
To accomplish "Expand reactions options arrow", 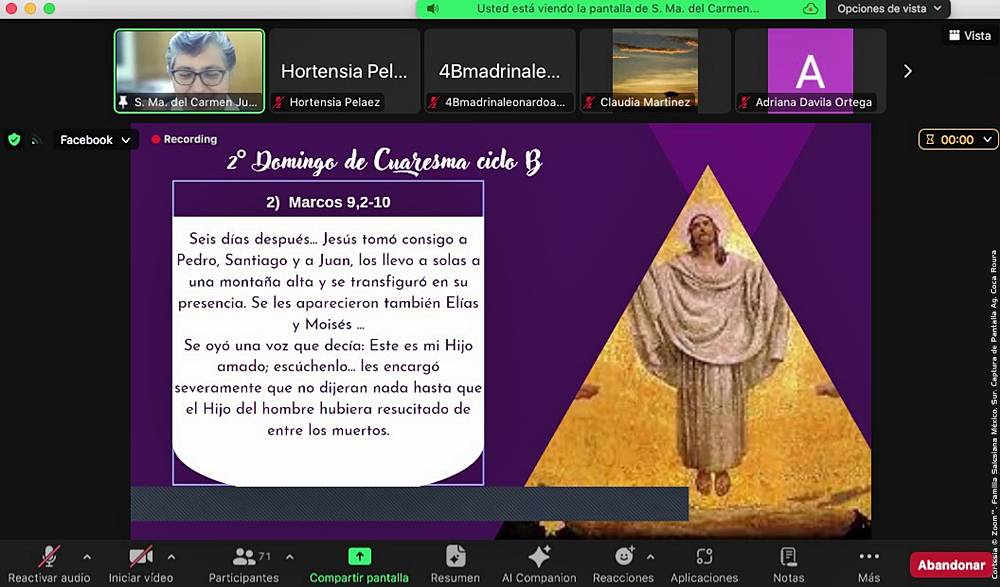I will click(x=650, y=557).
